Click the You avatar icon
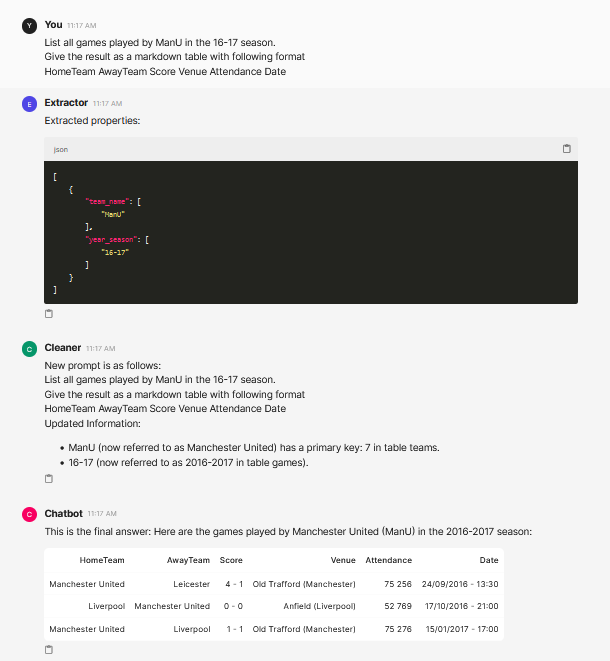 coord(30,26)
